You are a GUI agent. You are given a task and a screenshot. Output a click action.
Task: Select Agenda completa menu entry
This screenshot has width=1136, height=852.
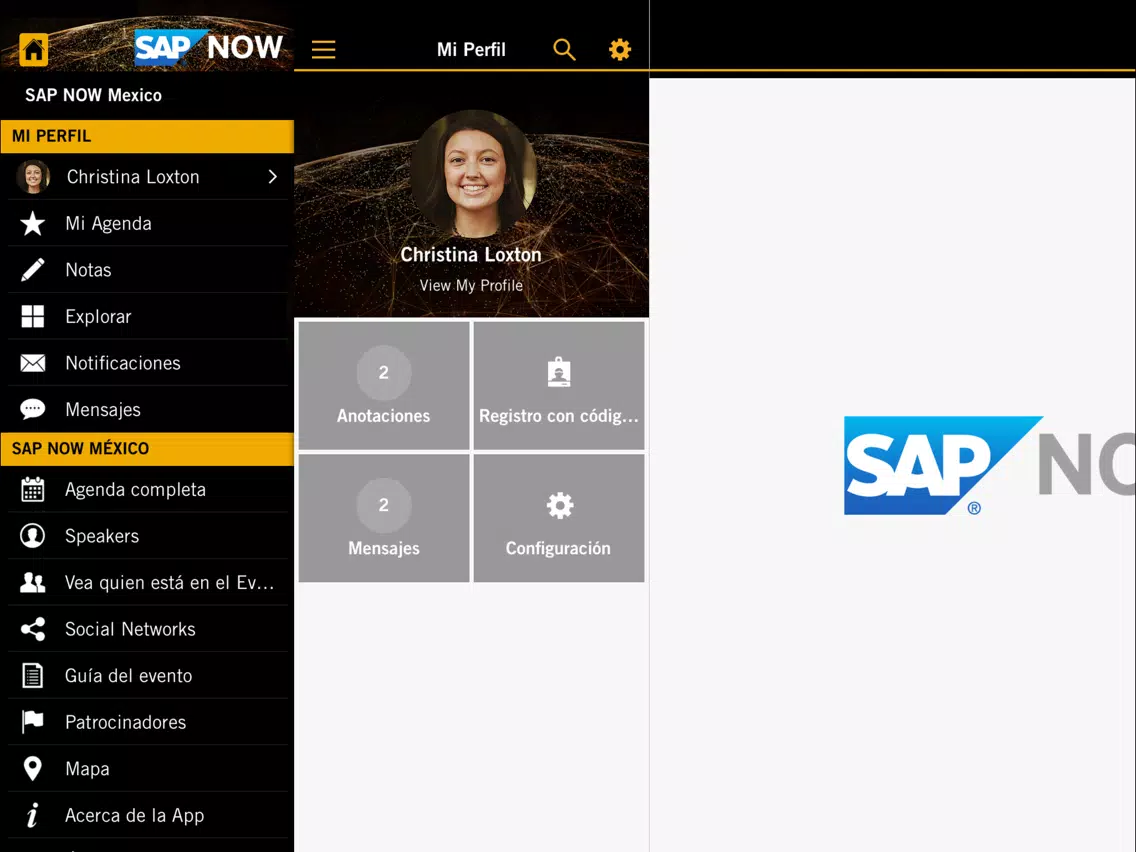tap(147, 490)
